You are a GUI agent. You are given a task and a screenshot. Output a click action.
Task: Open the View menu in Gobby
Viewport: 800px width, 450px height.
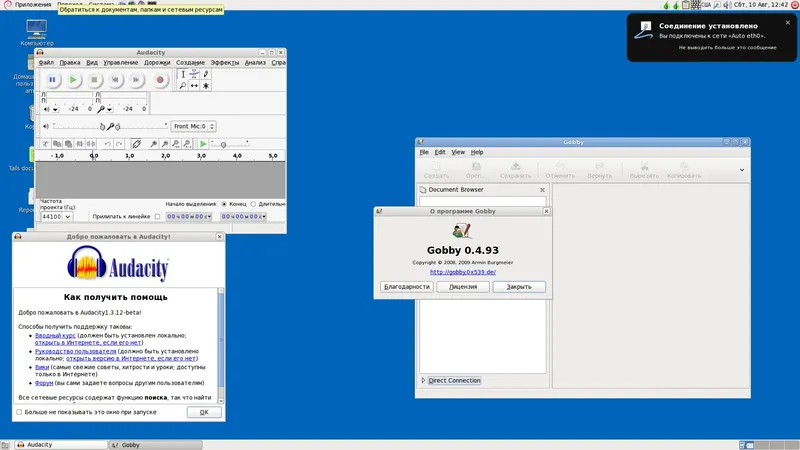(458, 152)
